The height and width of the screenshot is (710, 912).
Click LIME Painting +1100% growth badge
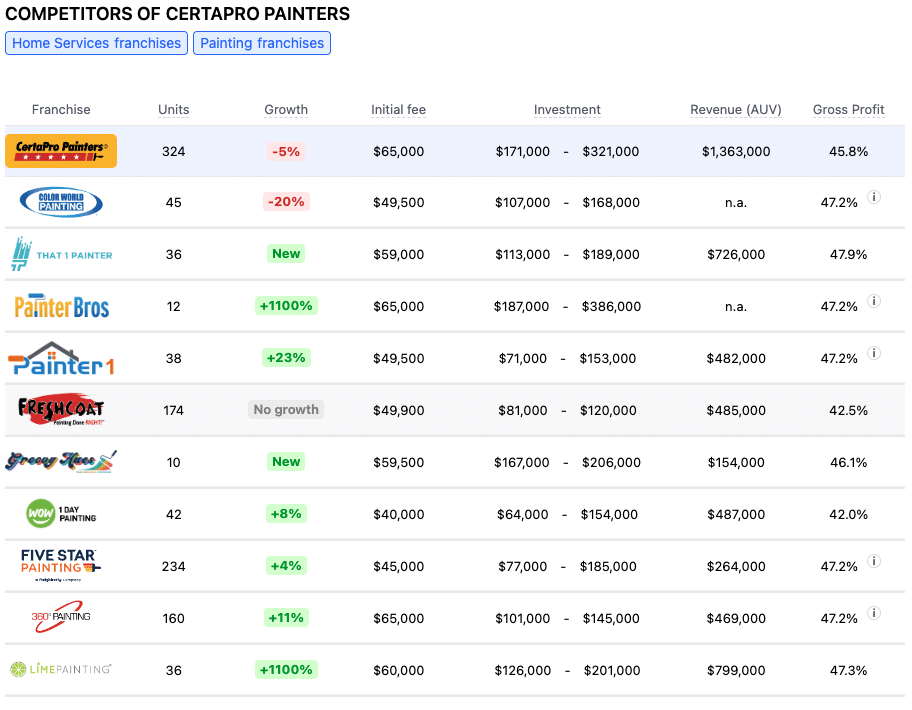286,669
